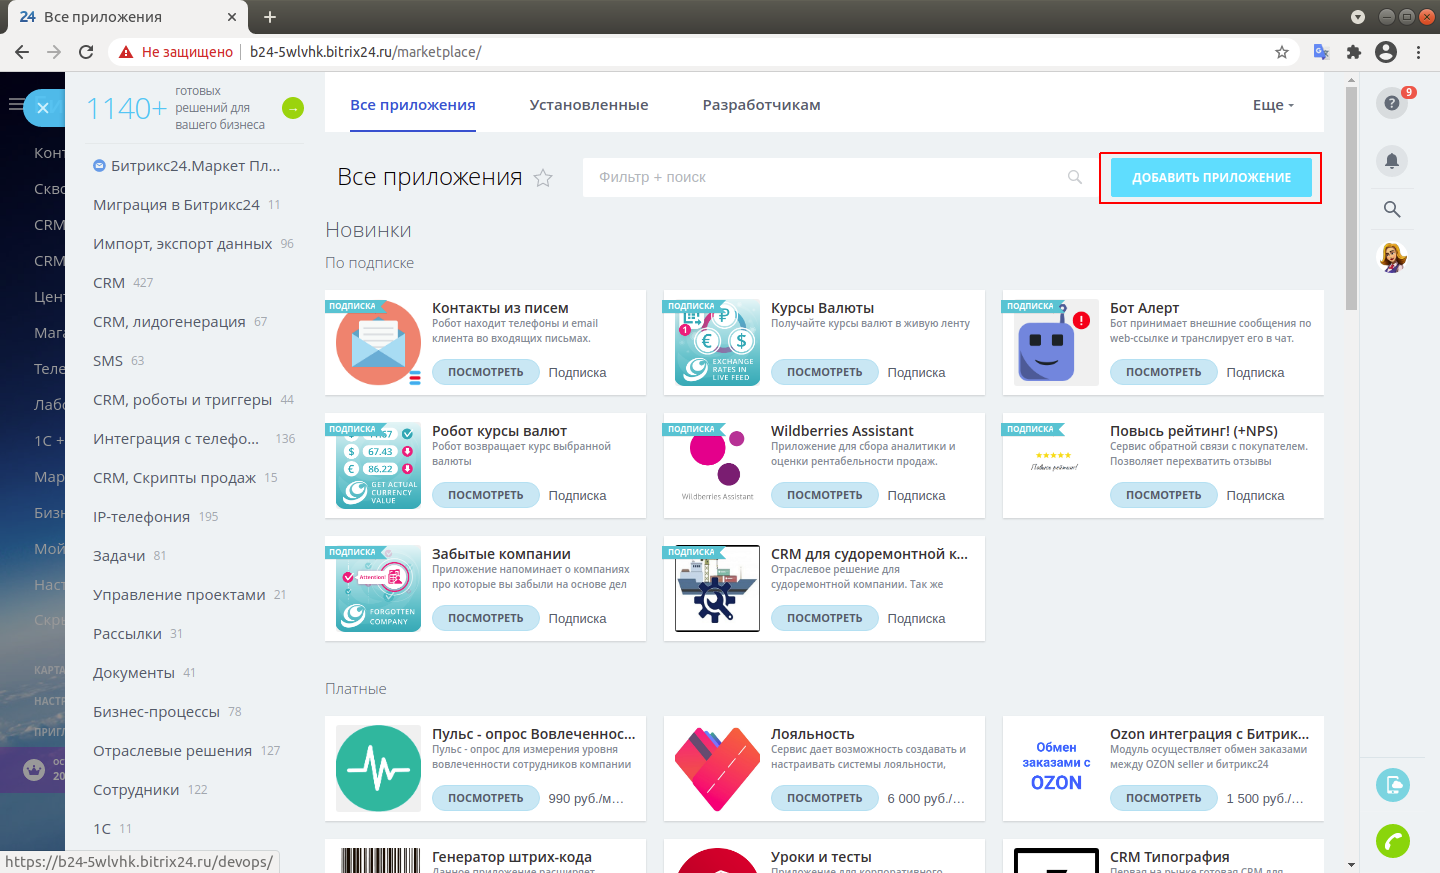The width and height of the screenshot is (1440, 873).
Task: Click ПОСМОТРЕТЬ for Ozon интеграция
Action: point(1164,798)
